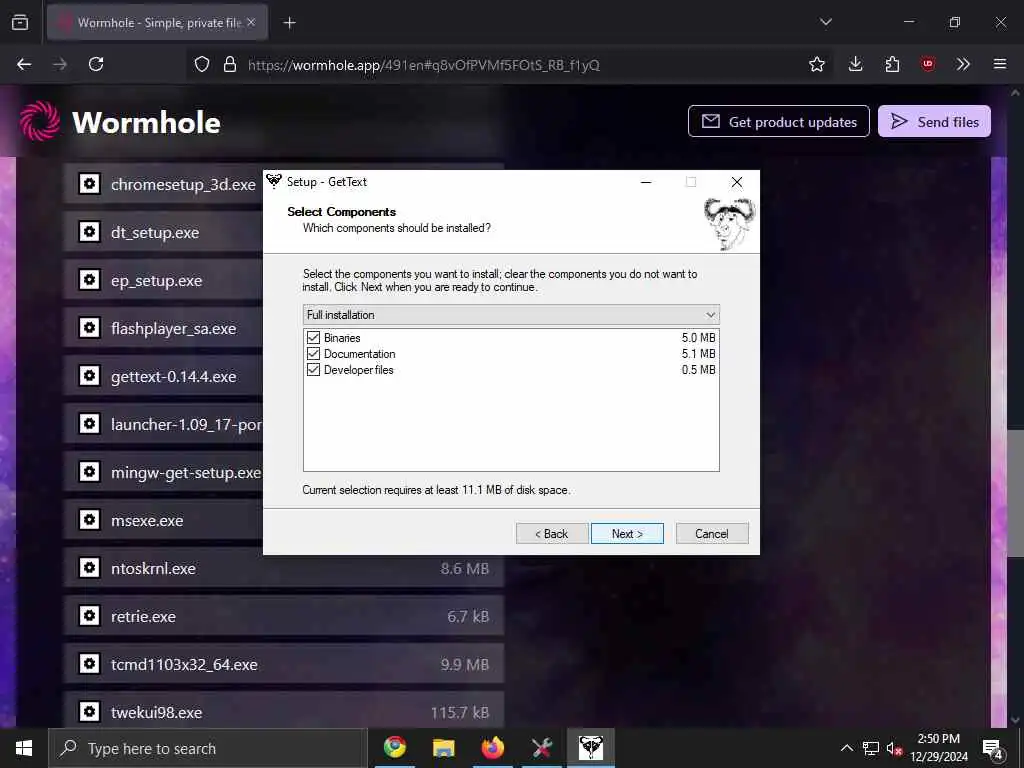Screen dimensions: 1024x768
Task: Click the msexe.exe file name
Action: [147, 520]
